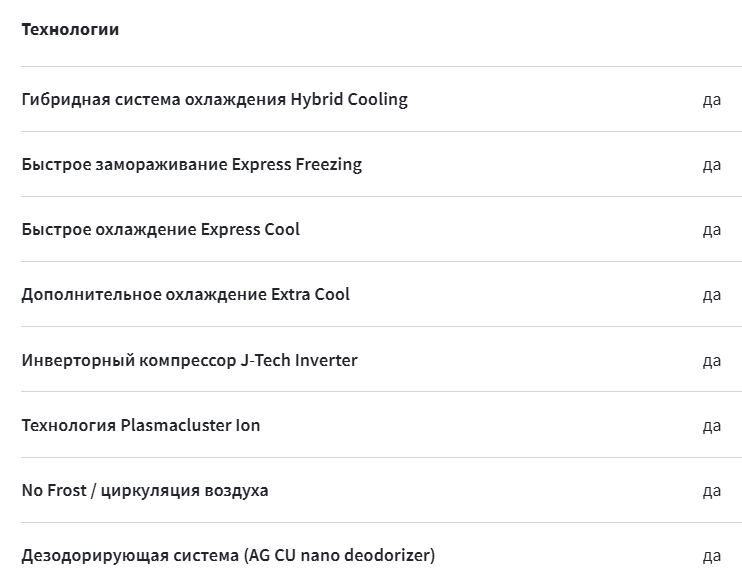This screenshot has width=742, height=580.
Task: Click 'да' value for J-Tech Inverter
Action: 712,360
